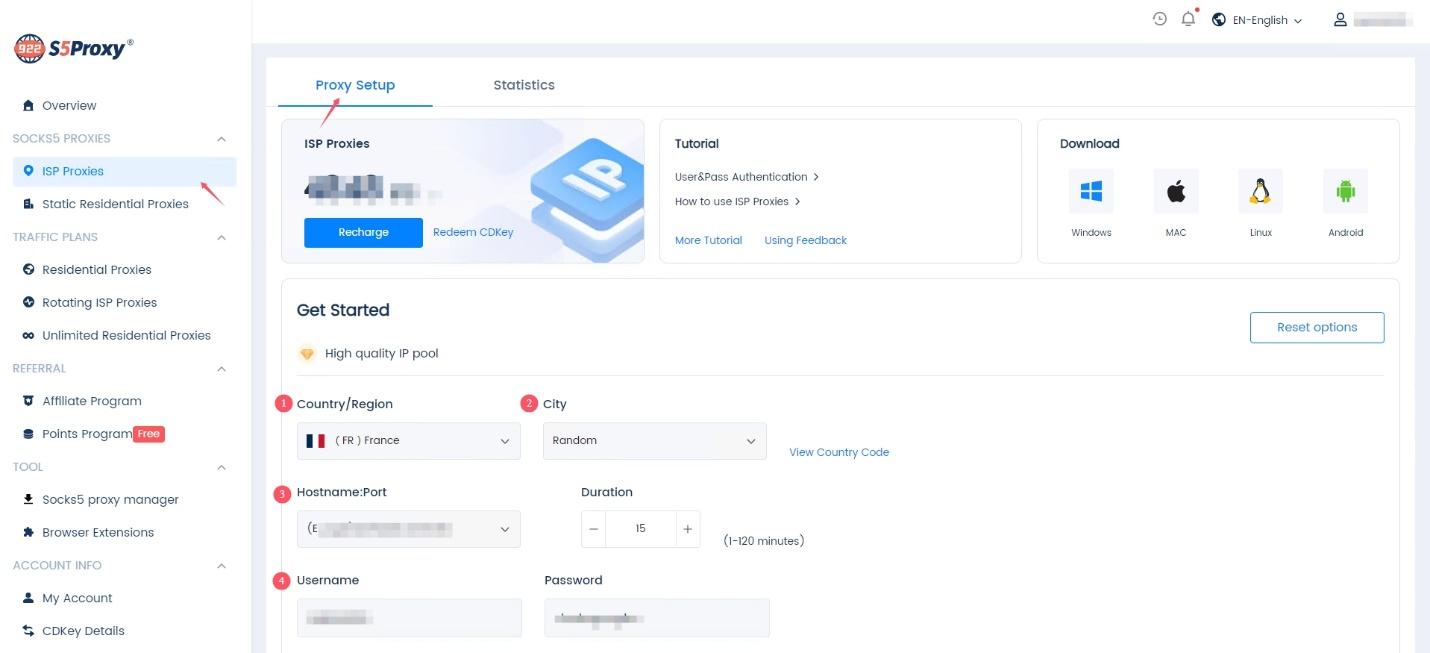This screenshot has width=1430, height=653.
Task: Open the City dropdown set to Random
Action: (655, 441)
